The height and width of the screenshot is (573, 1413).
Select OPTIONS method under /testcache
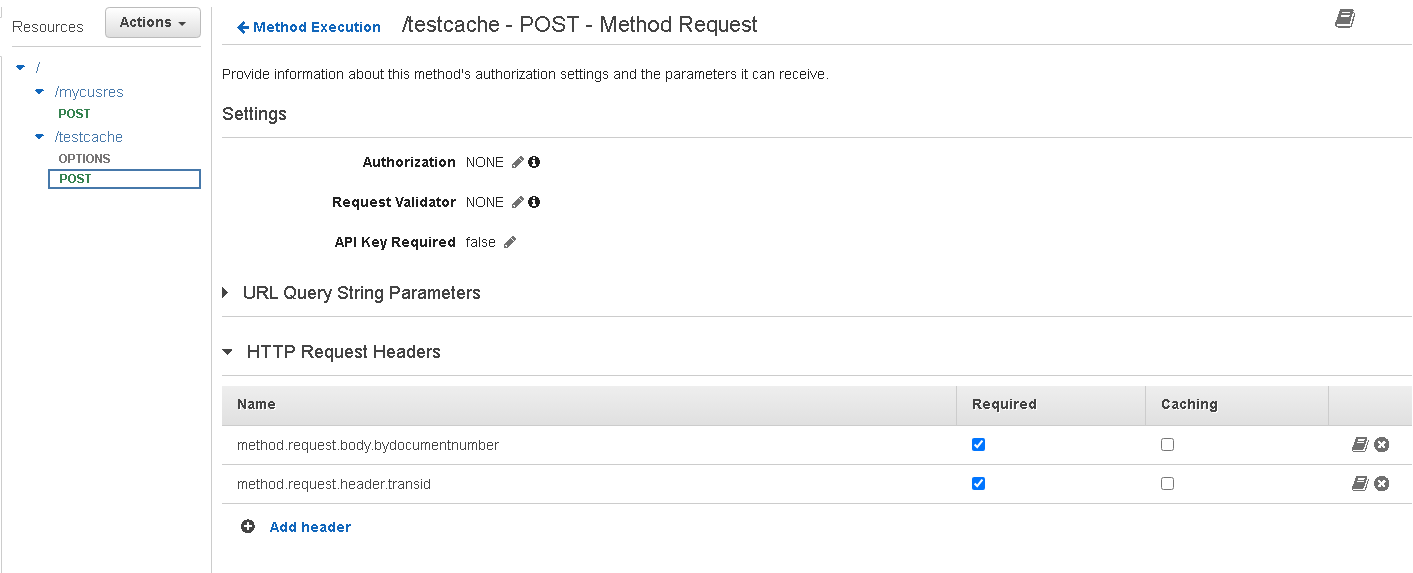[84, 159]
